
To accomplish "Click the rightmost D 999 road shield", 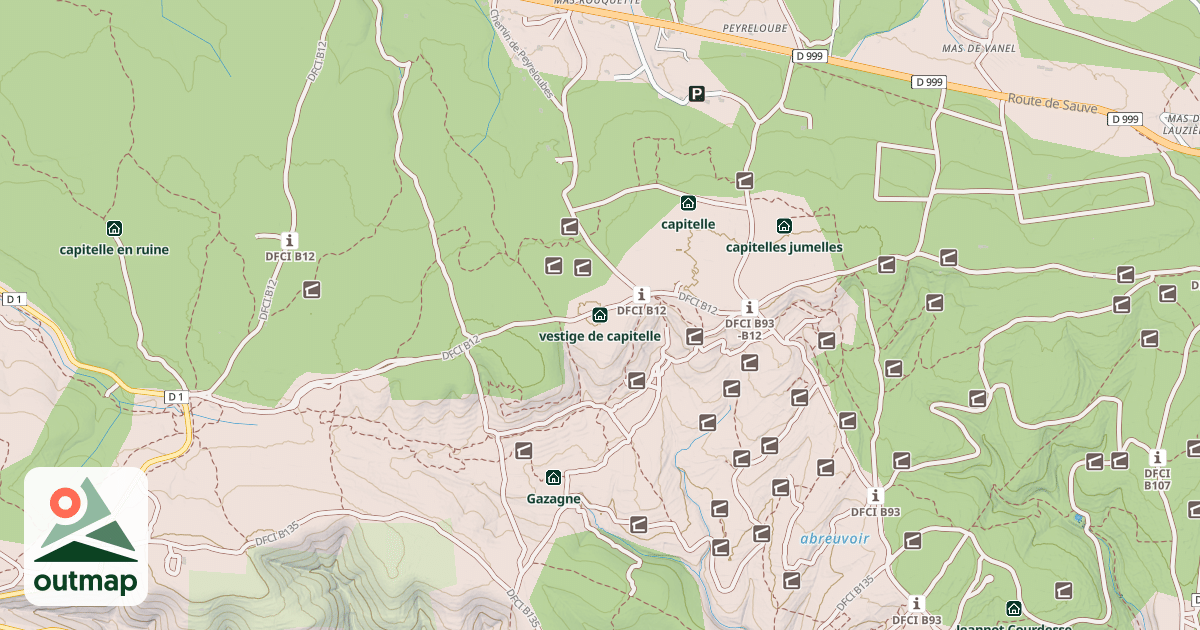I will click(1125, 119).
